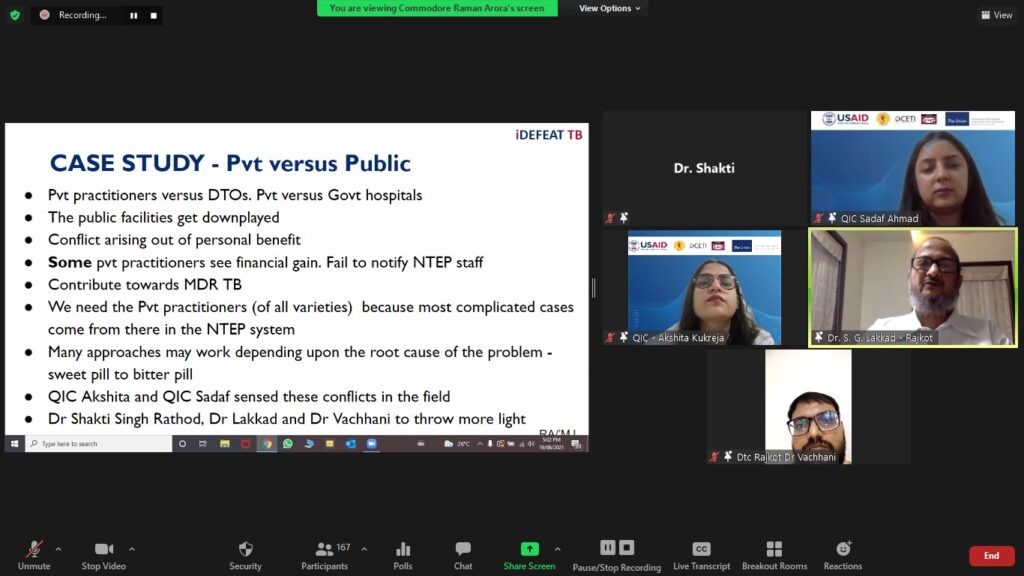Open Breakout Rooms

(774, 555)
